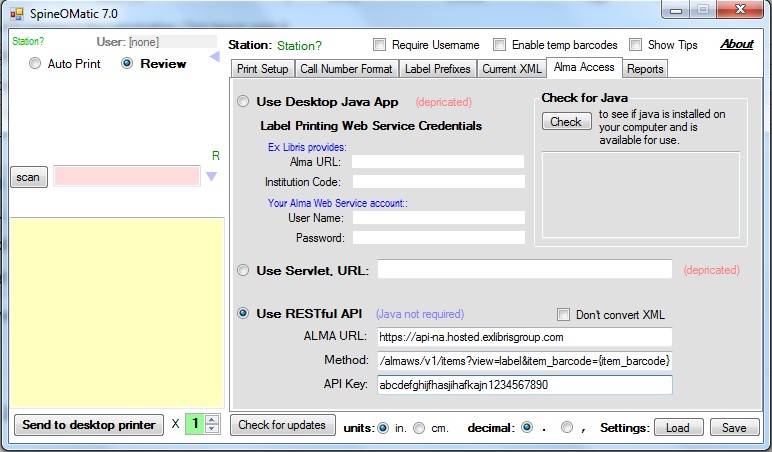Click the left-pointing purple arrow icon
The width and height of the screenshot is (772, 452).
[215, 57]
